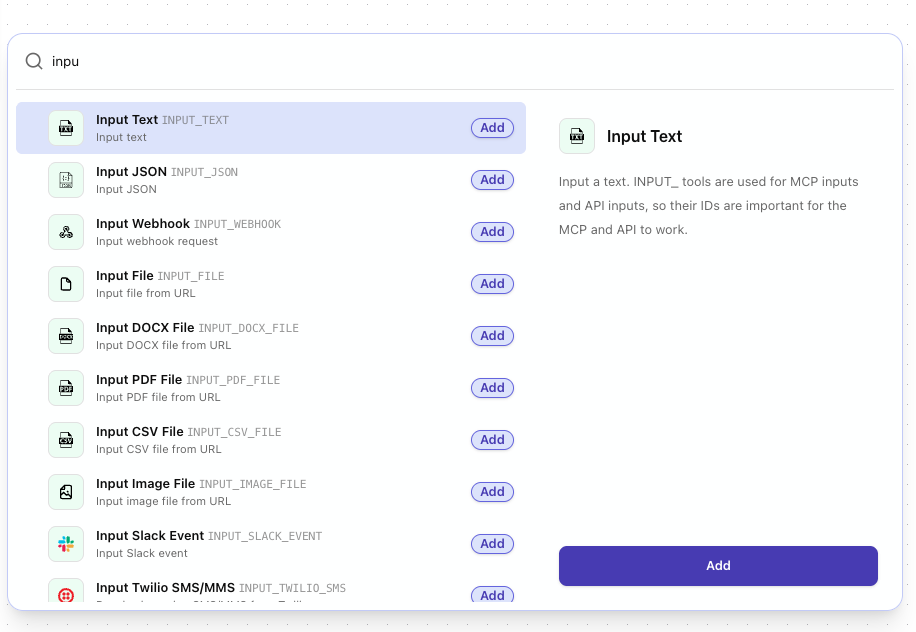Viewport: 916px width, 632px height.
Task: Add the Input Text tool from list row
Action: (x=492, y=128)
